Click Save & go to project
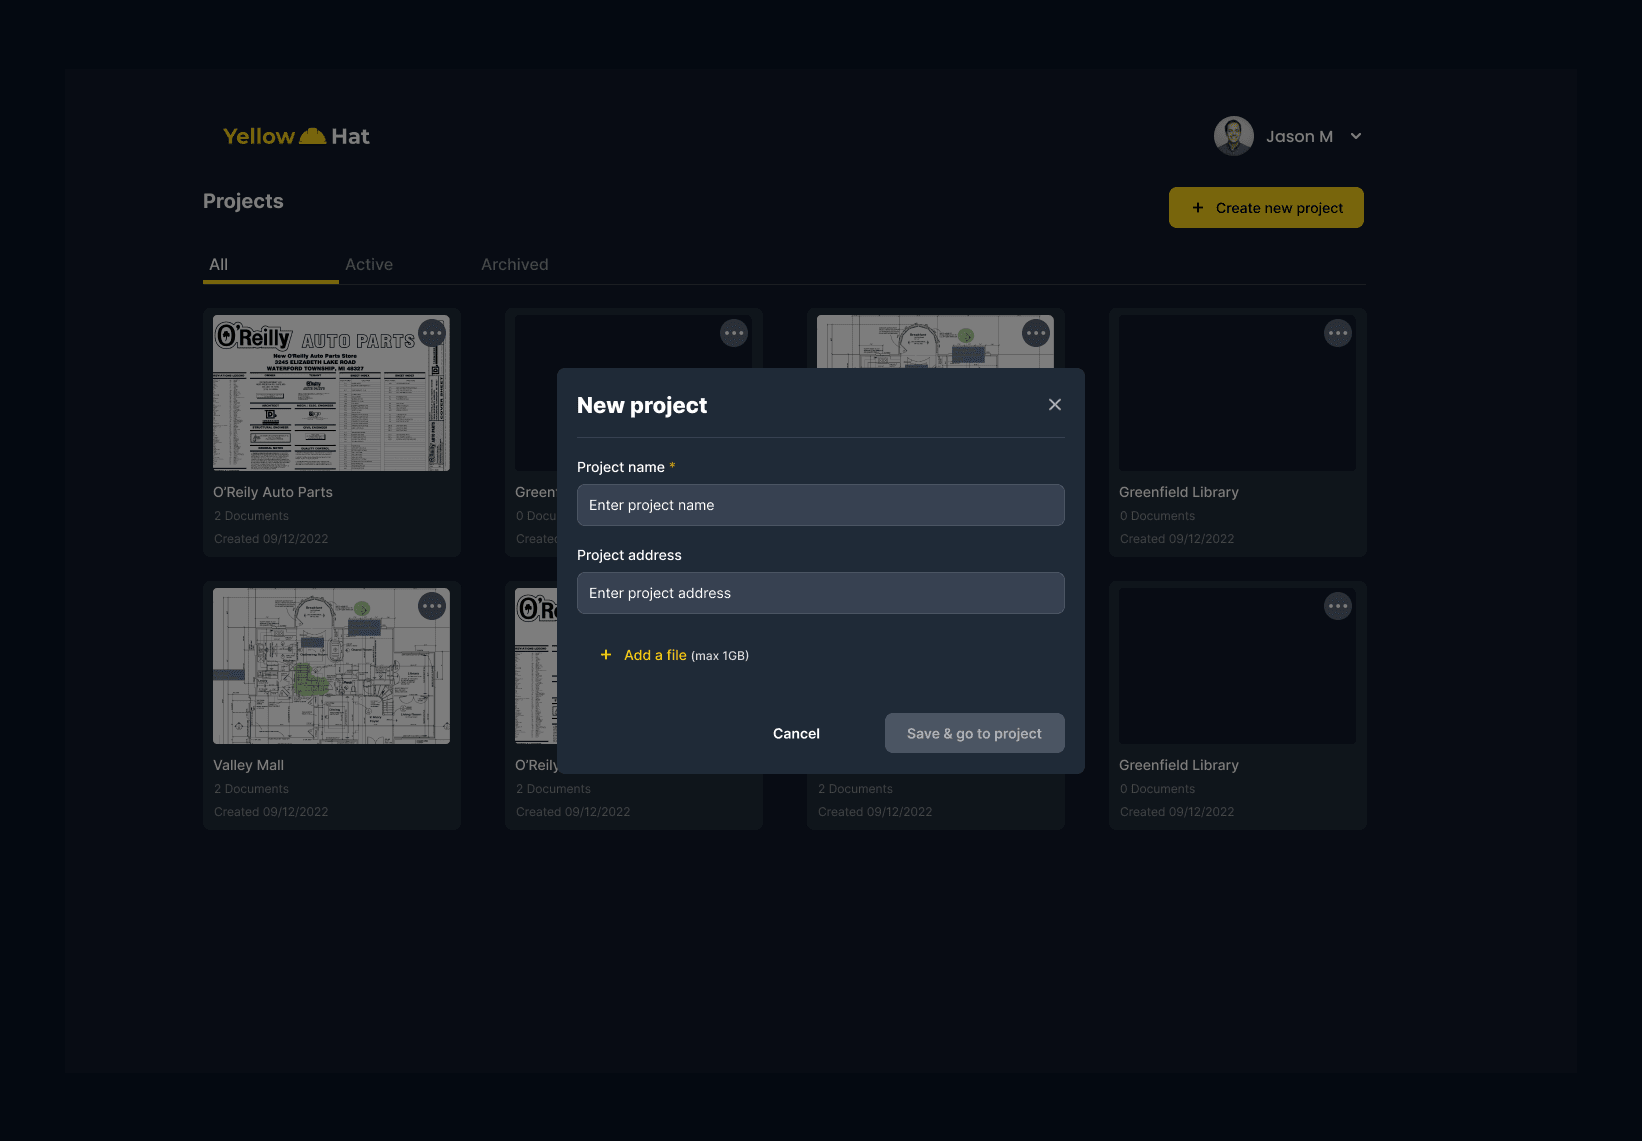The image size is (1642, 1141). click(974, 733)
